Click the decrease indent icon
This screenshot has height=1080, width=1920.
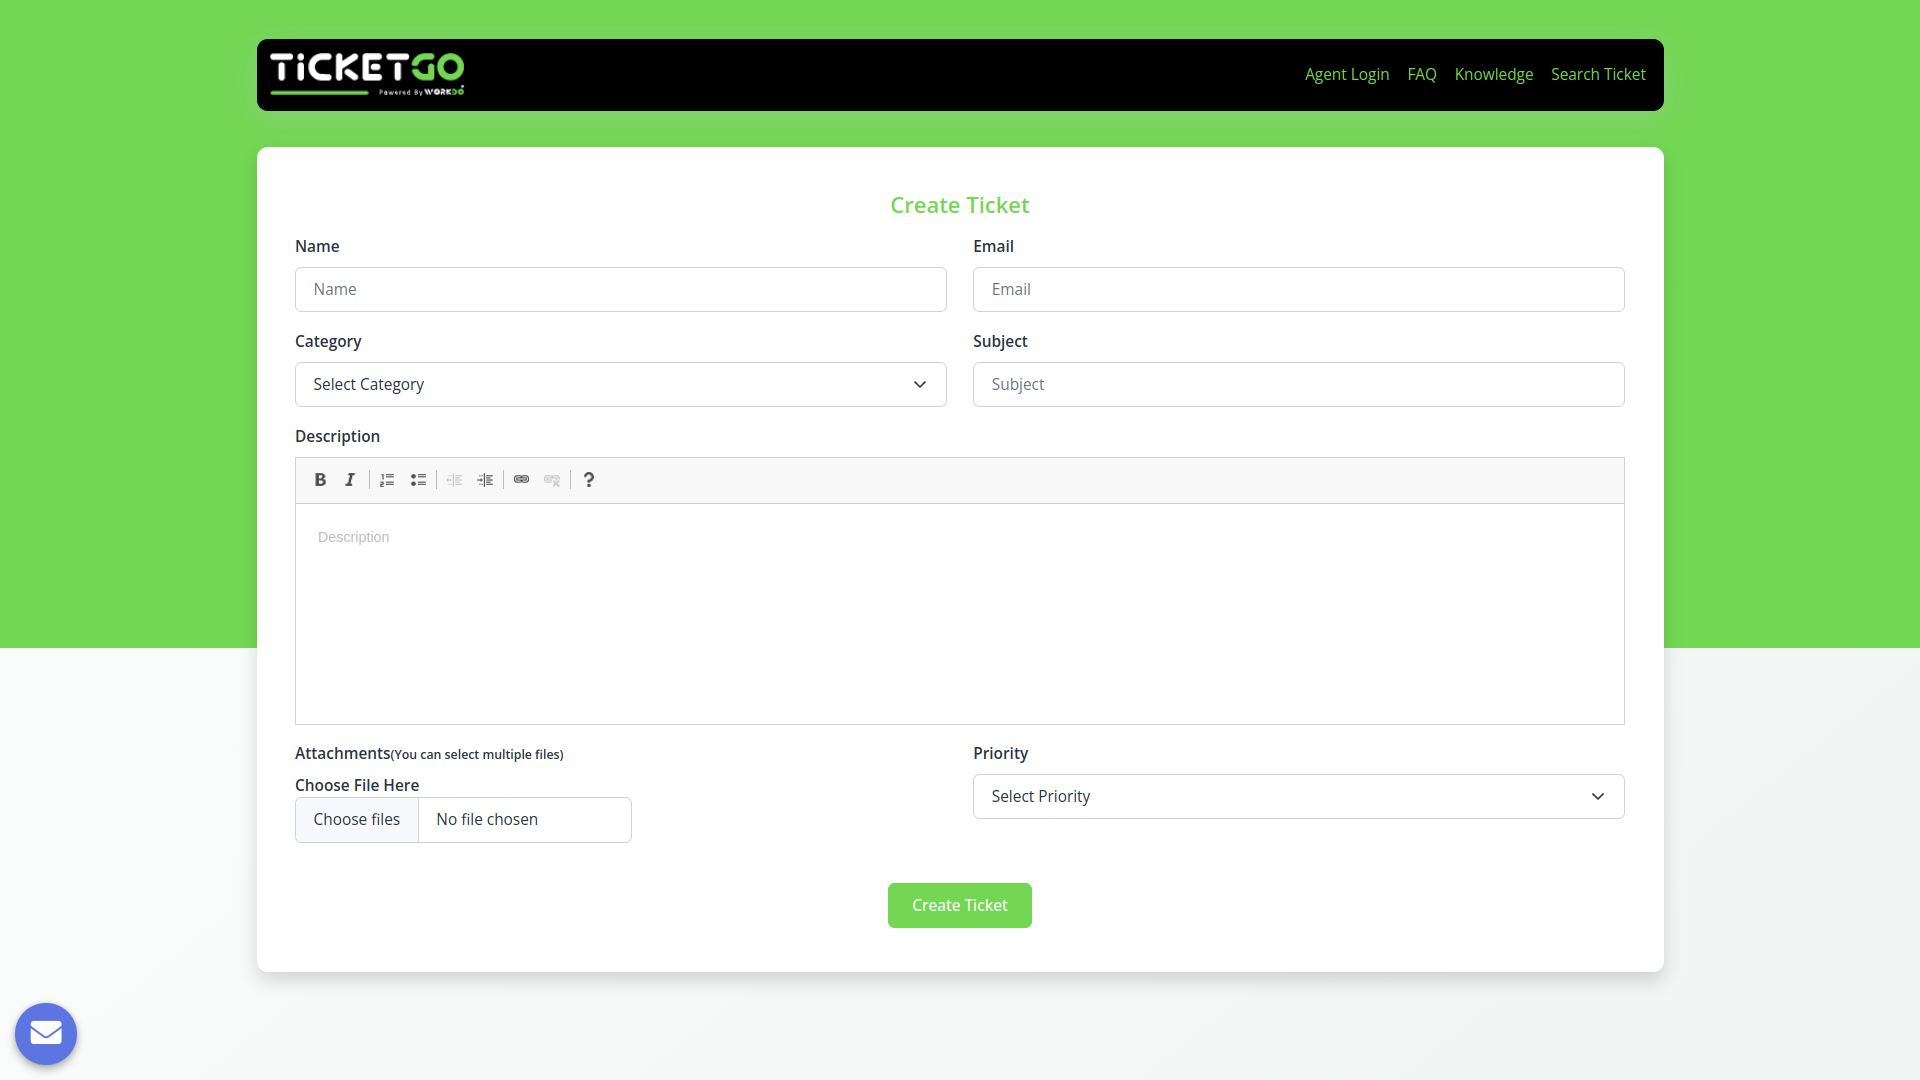pyautogui.click(x=454, y=480)
